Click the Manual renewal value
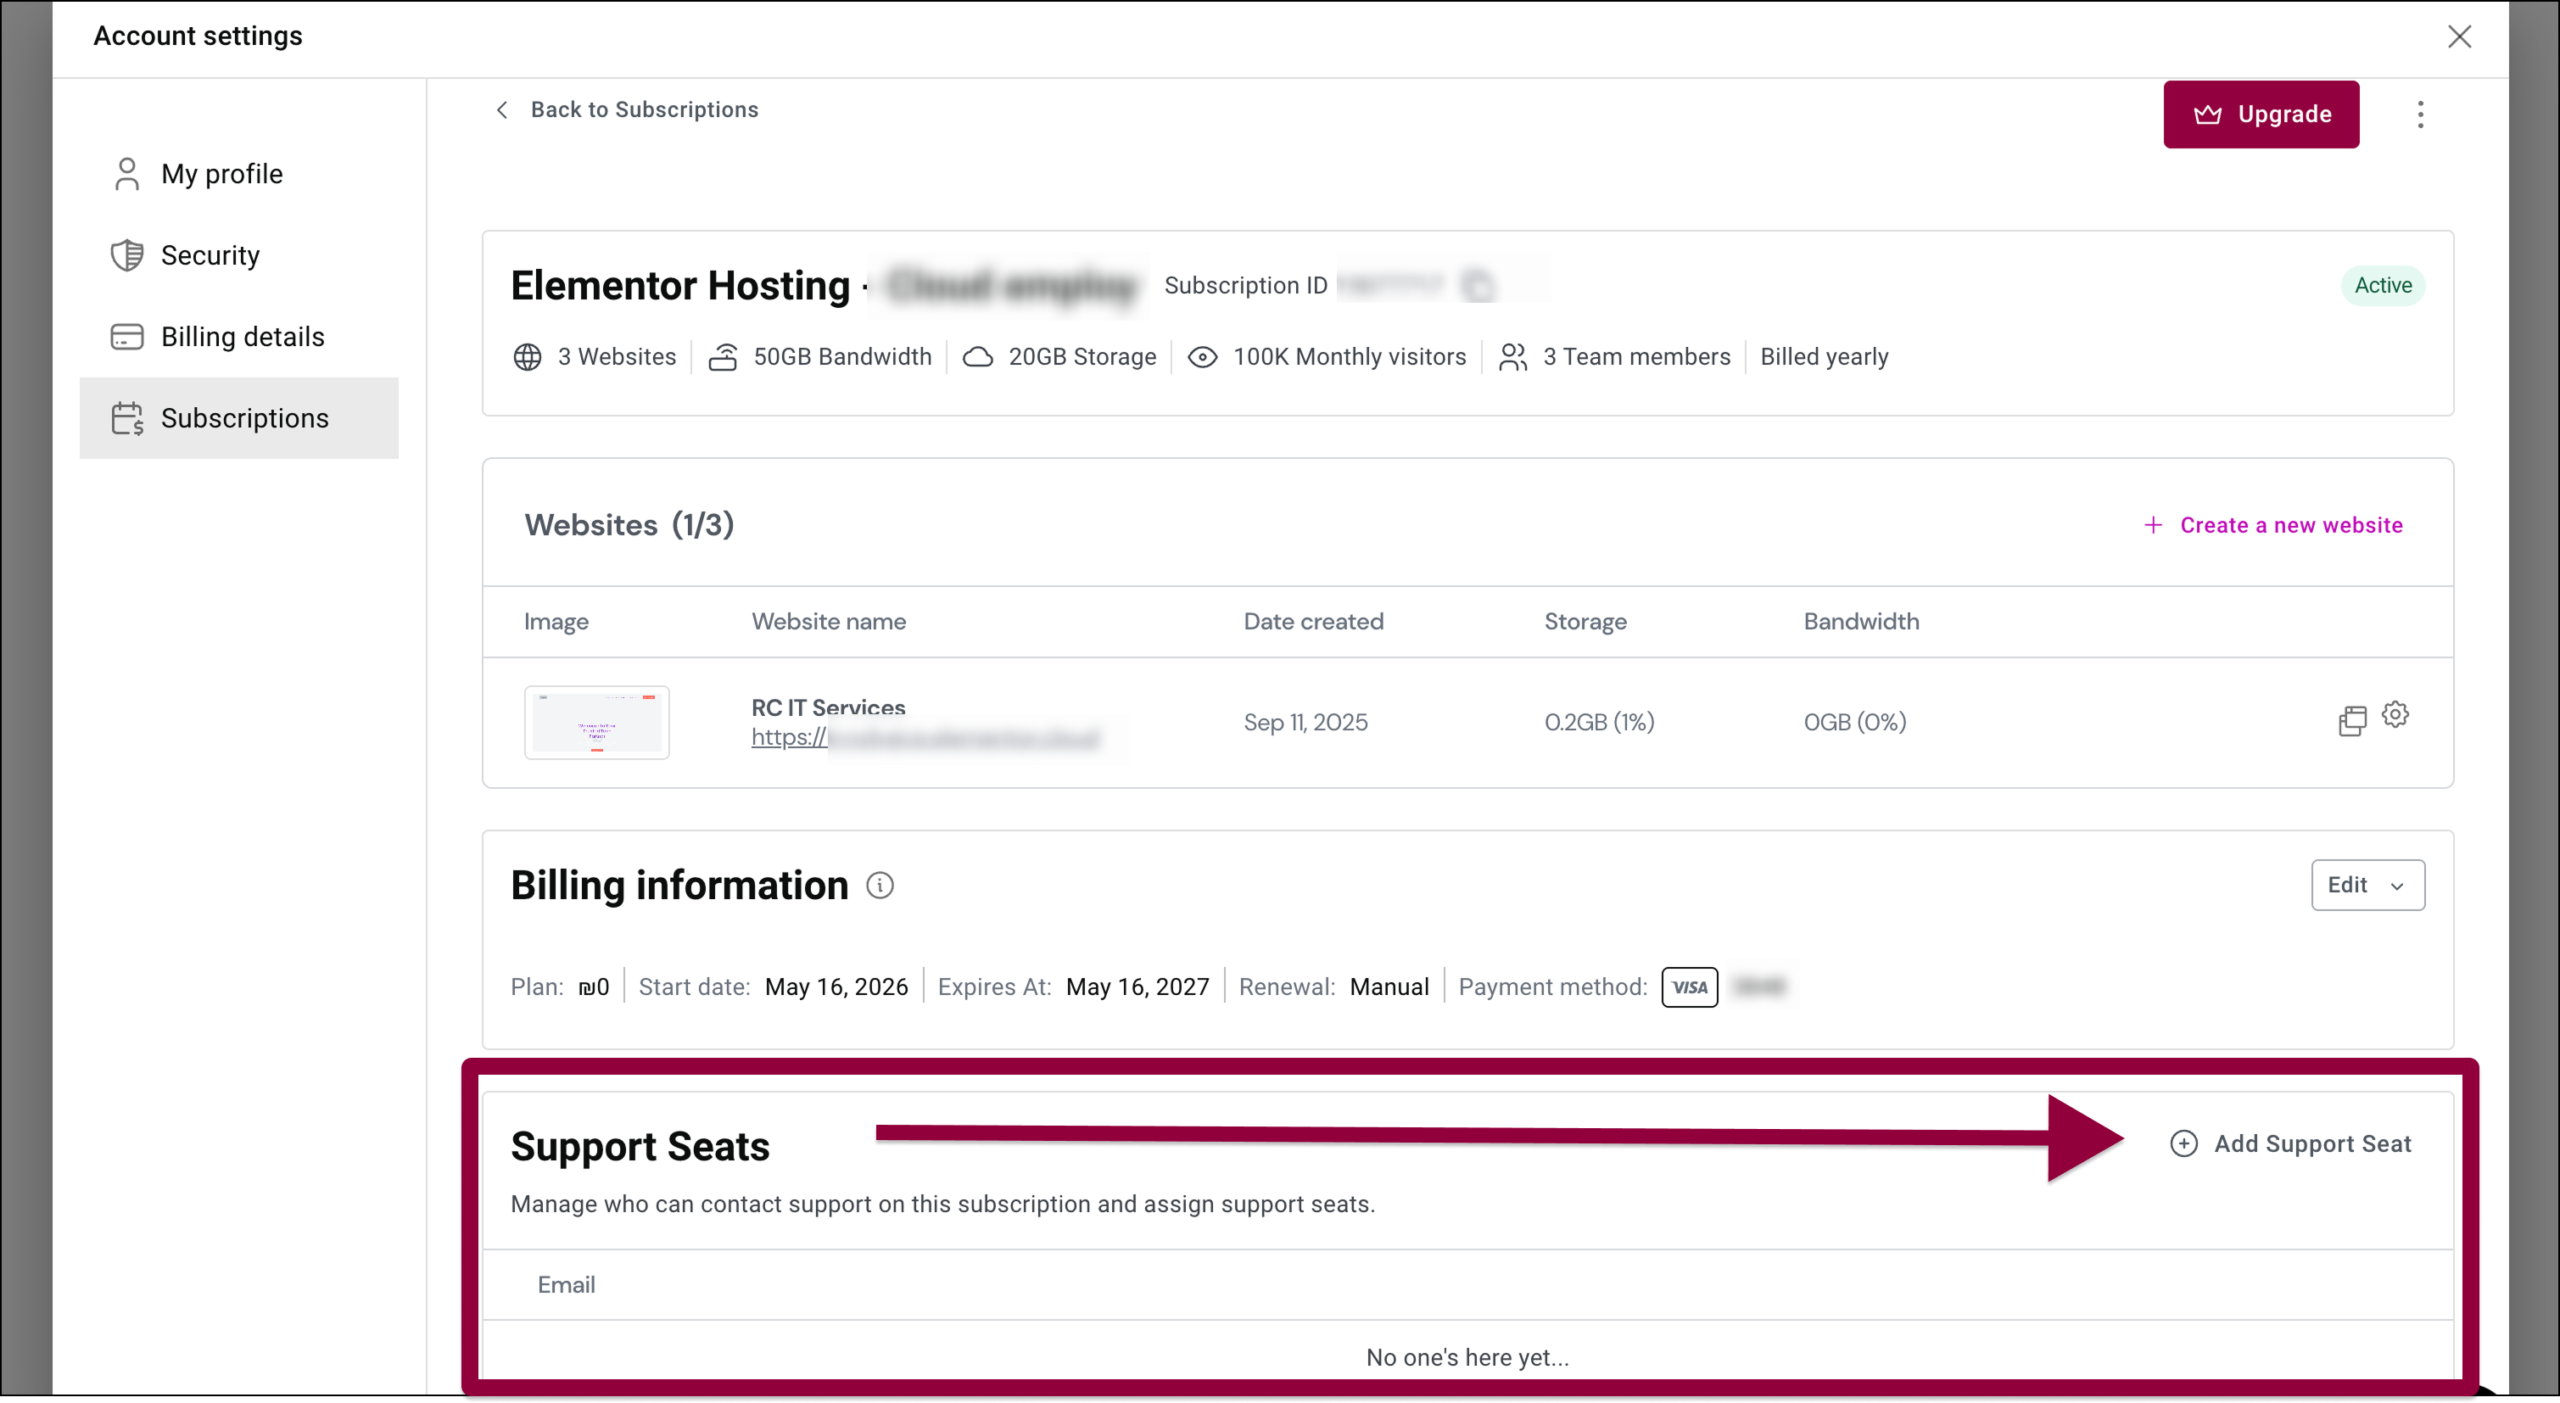 pos(1389,988)
